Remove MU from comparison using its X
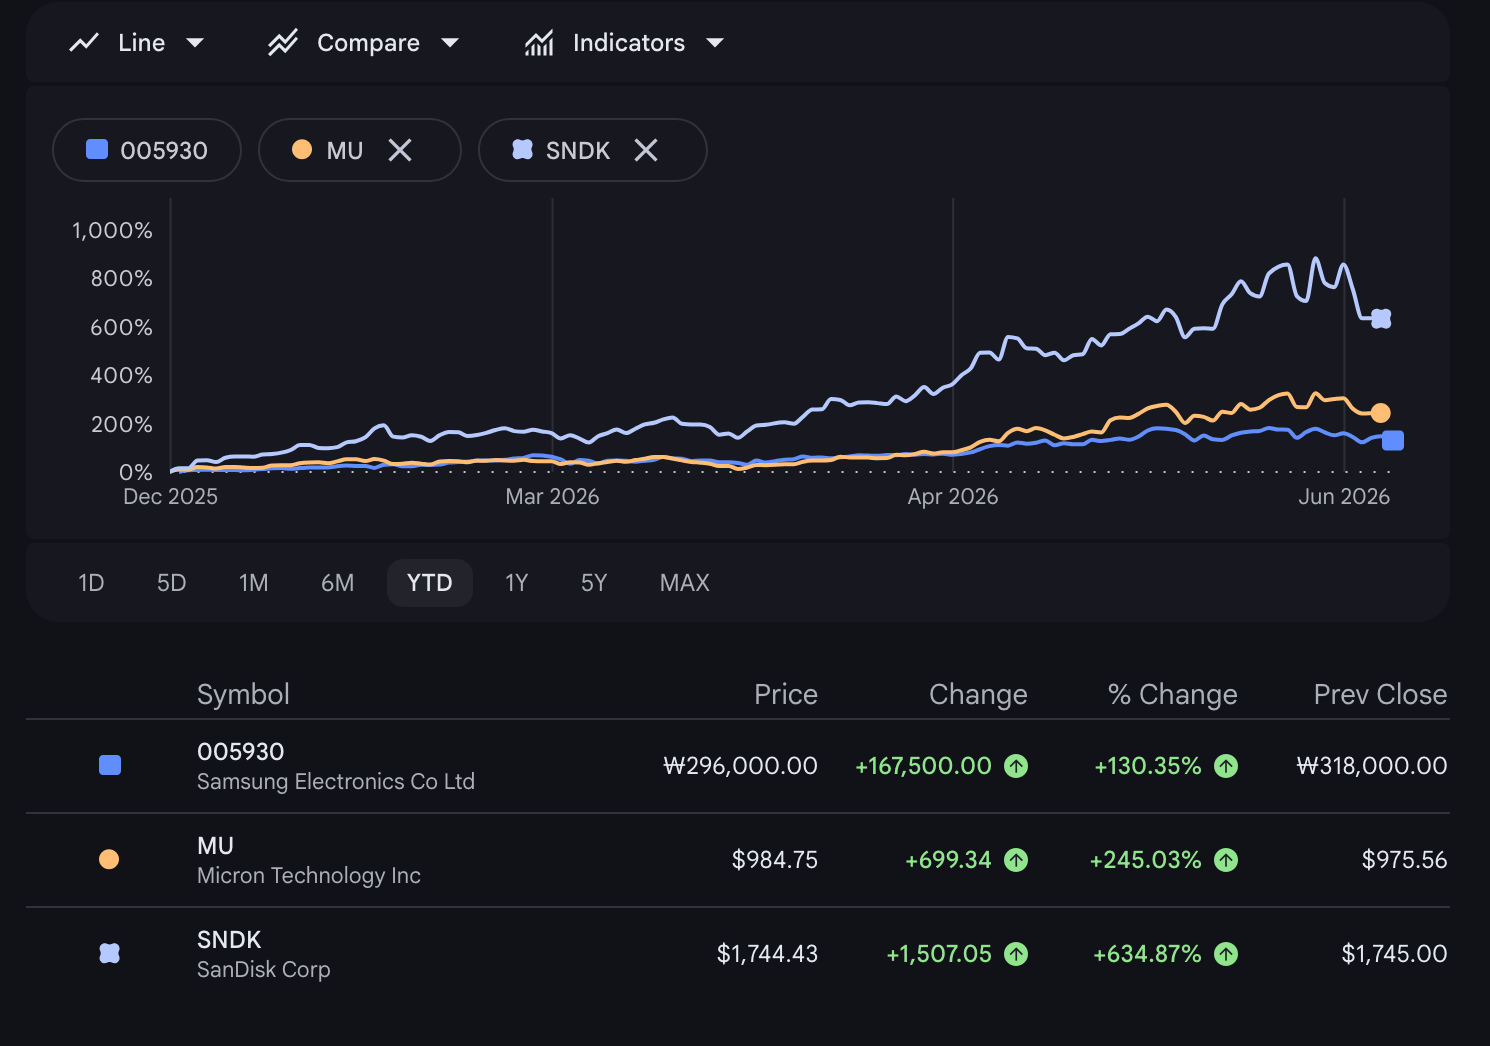Image resolution: width=1490 pixels, height=1046 pixels. [x=400, y=150]
